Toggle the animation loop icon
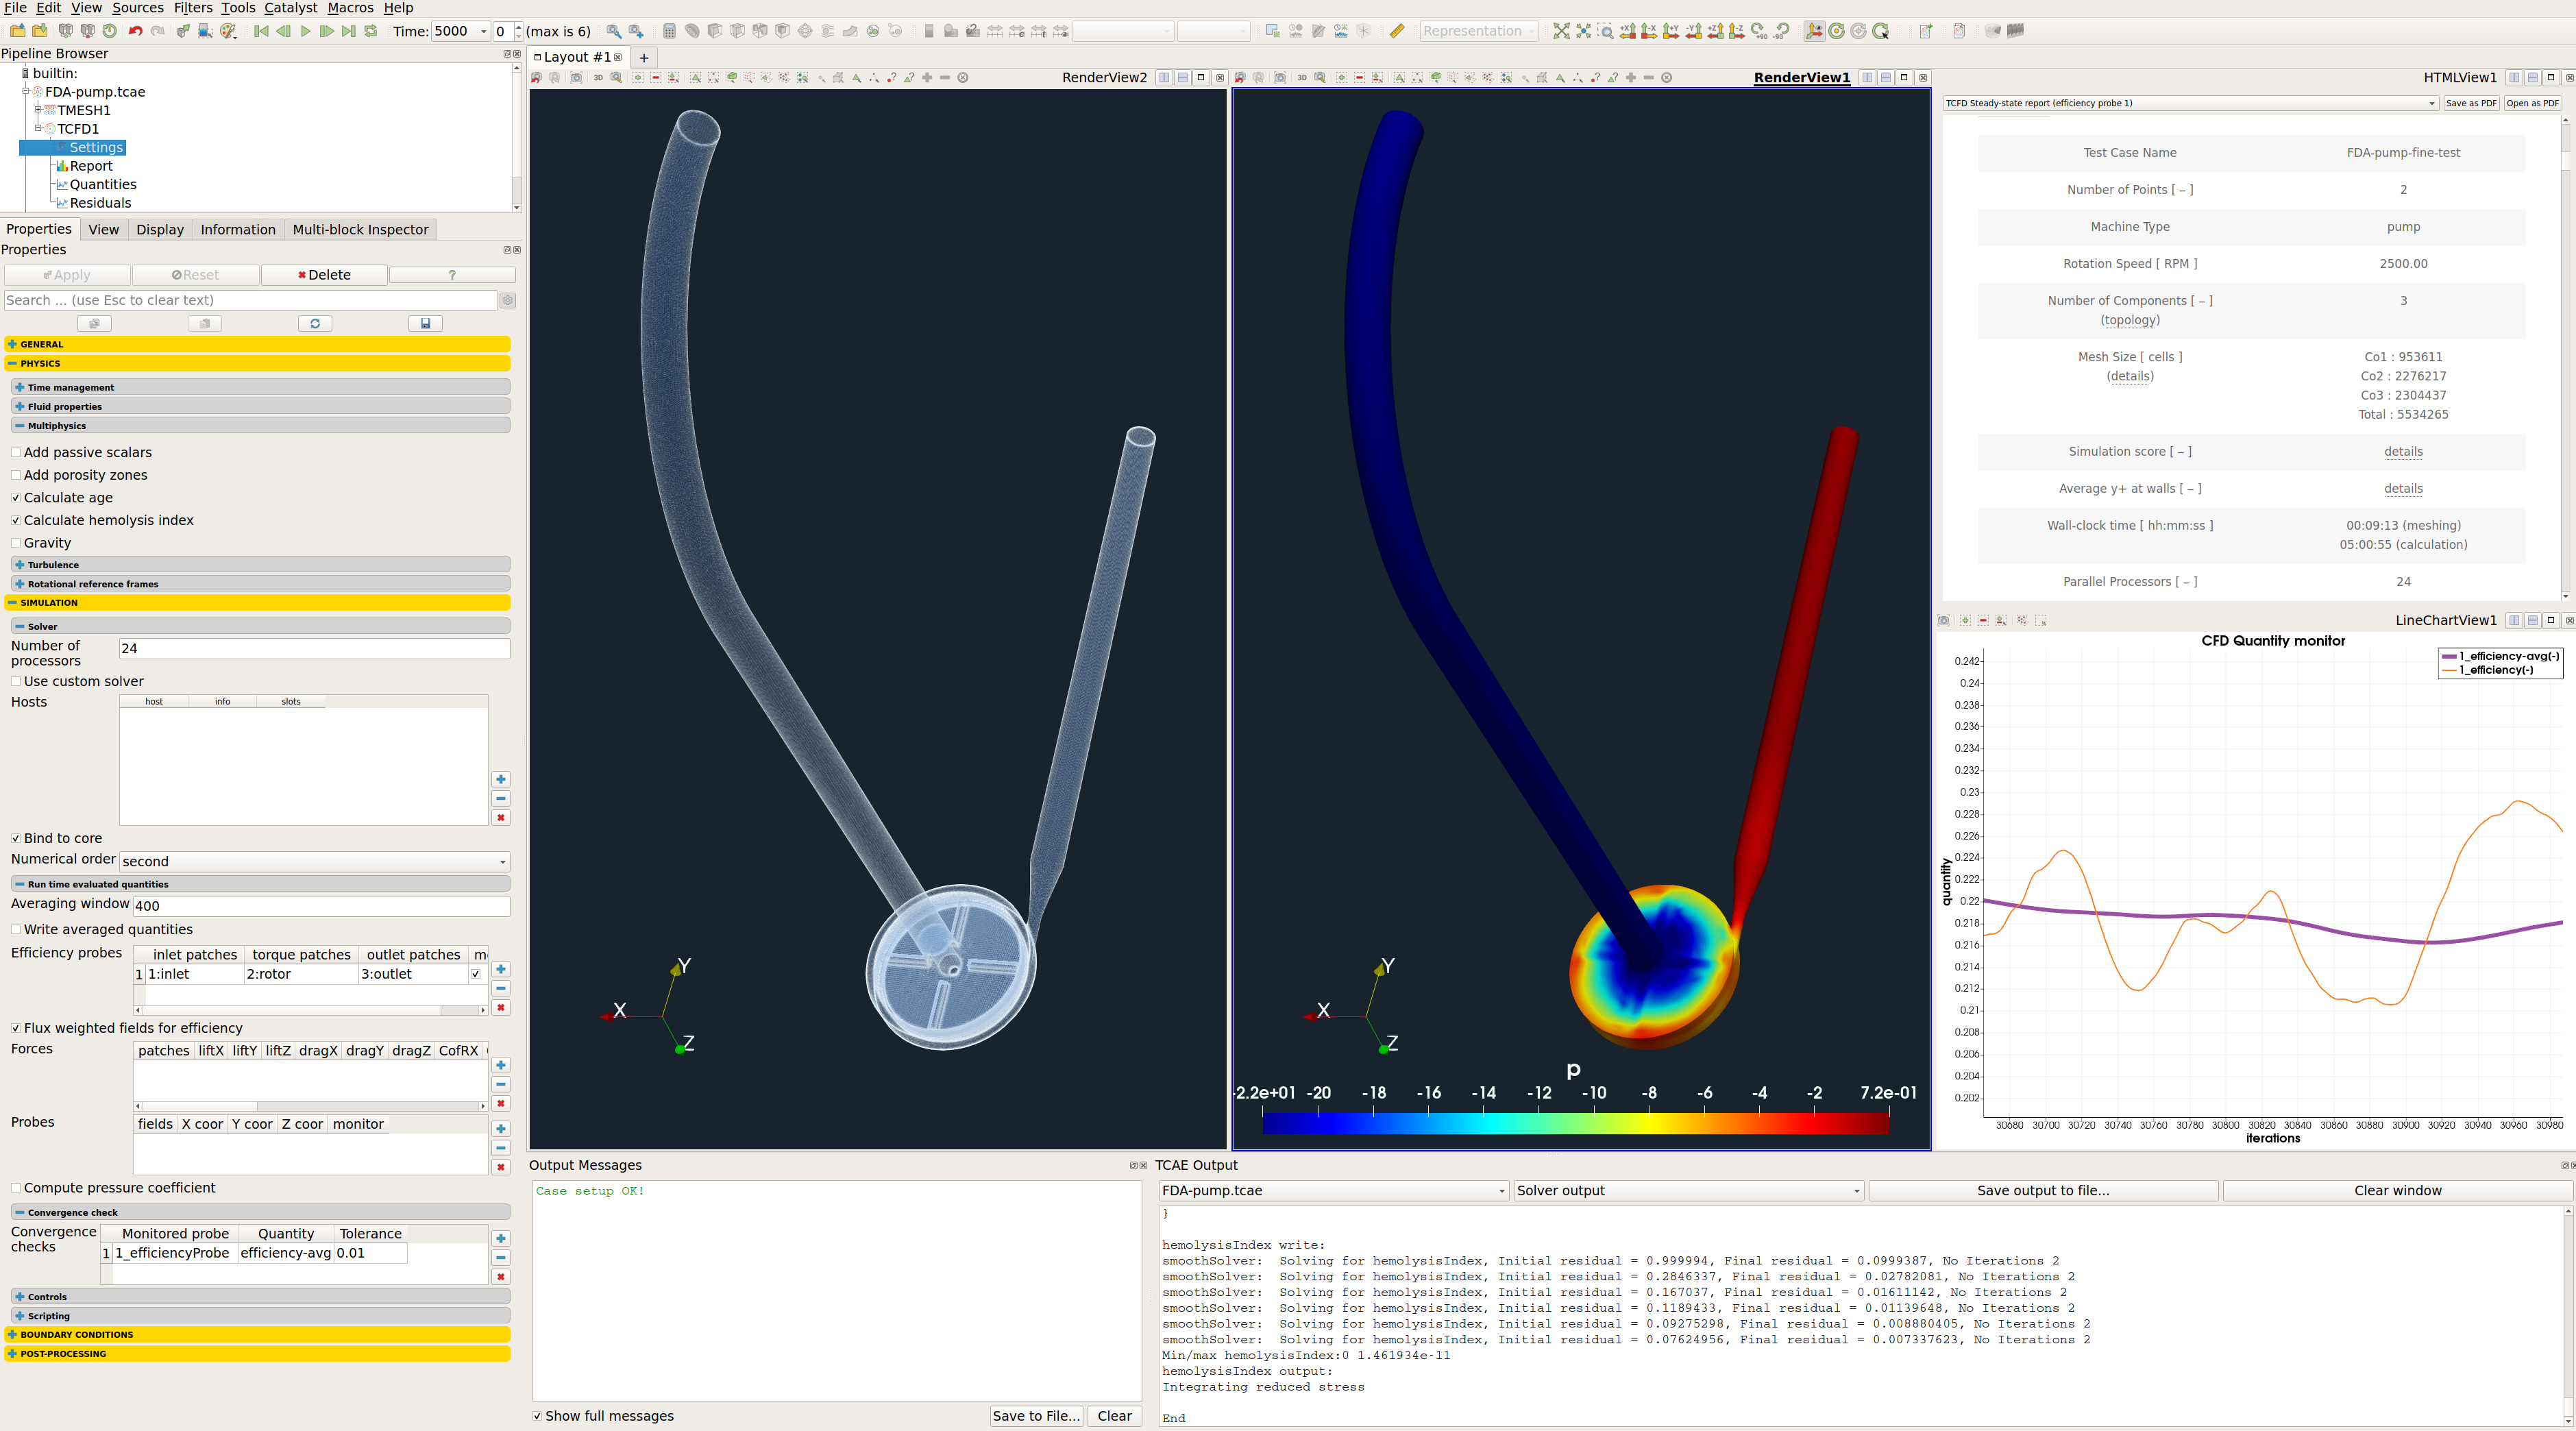 [x=371, y=31]
